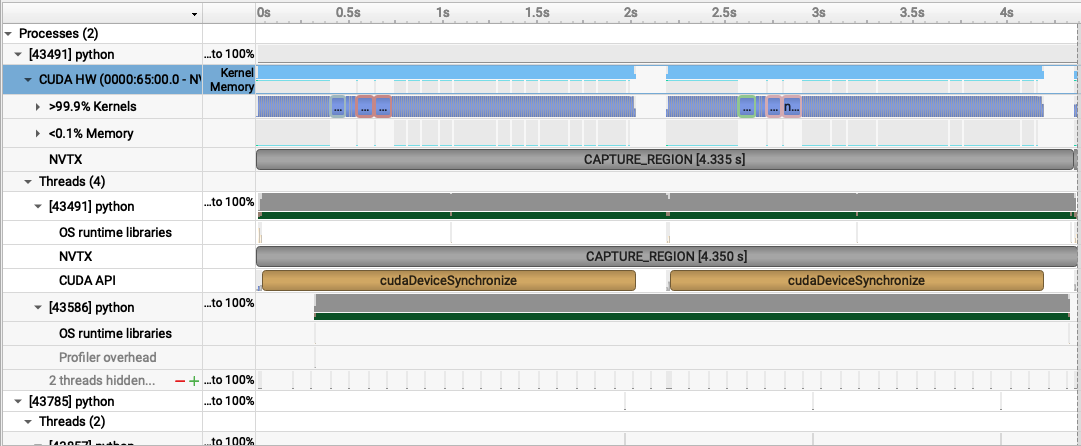Click the blue Kernel utilization bar in CUDA HW
This screenshot has height=446, width=1081.
(x=445, y=72)
